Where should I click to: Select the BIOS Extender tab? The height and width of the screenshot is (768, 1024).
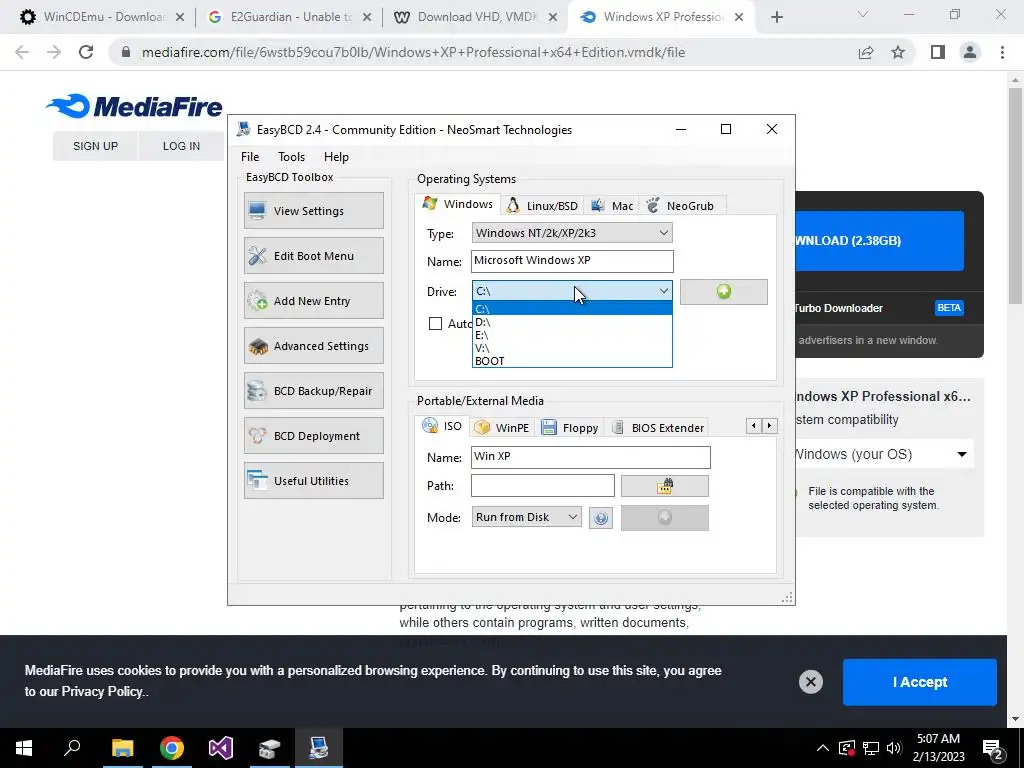pyautogui.click(x=658, y=428)
